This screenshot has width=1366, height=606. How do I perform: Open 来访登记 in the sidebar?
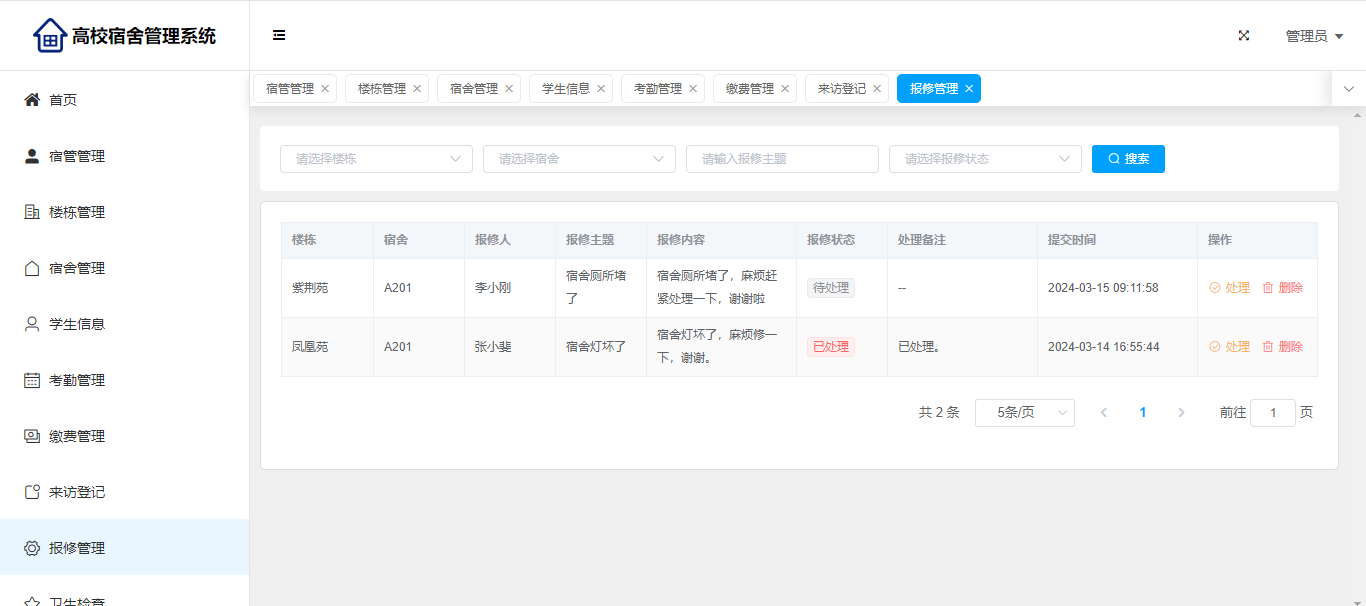coord(77,492)
